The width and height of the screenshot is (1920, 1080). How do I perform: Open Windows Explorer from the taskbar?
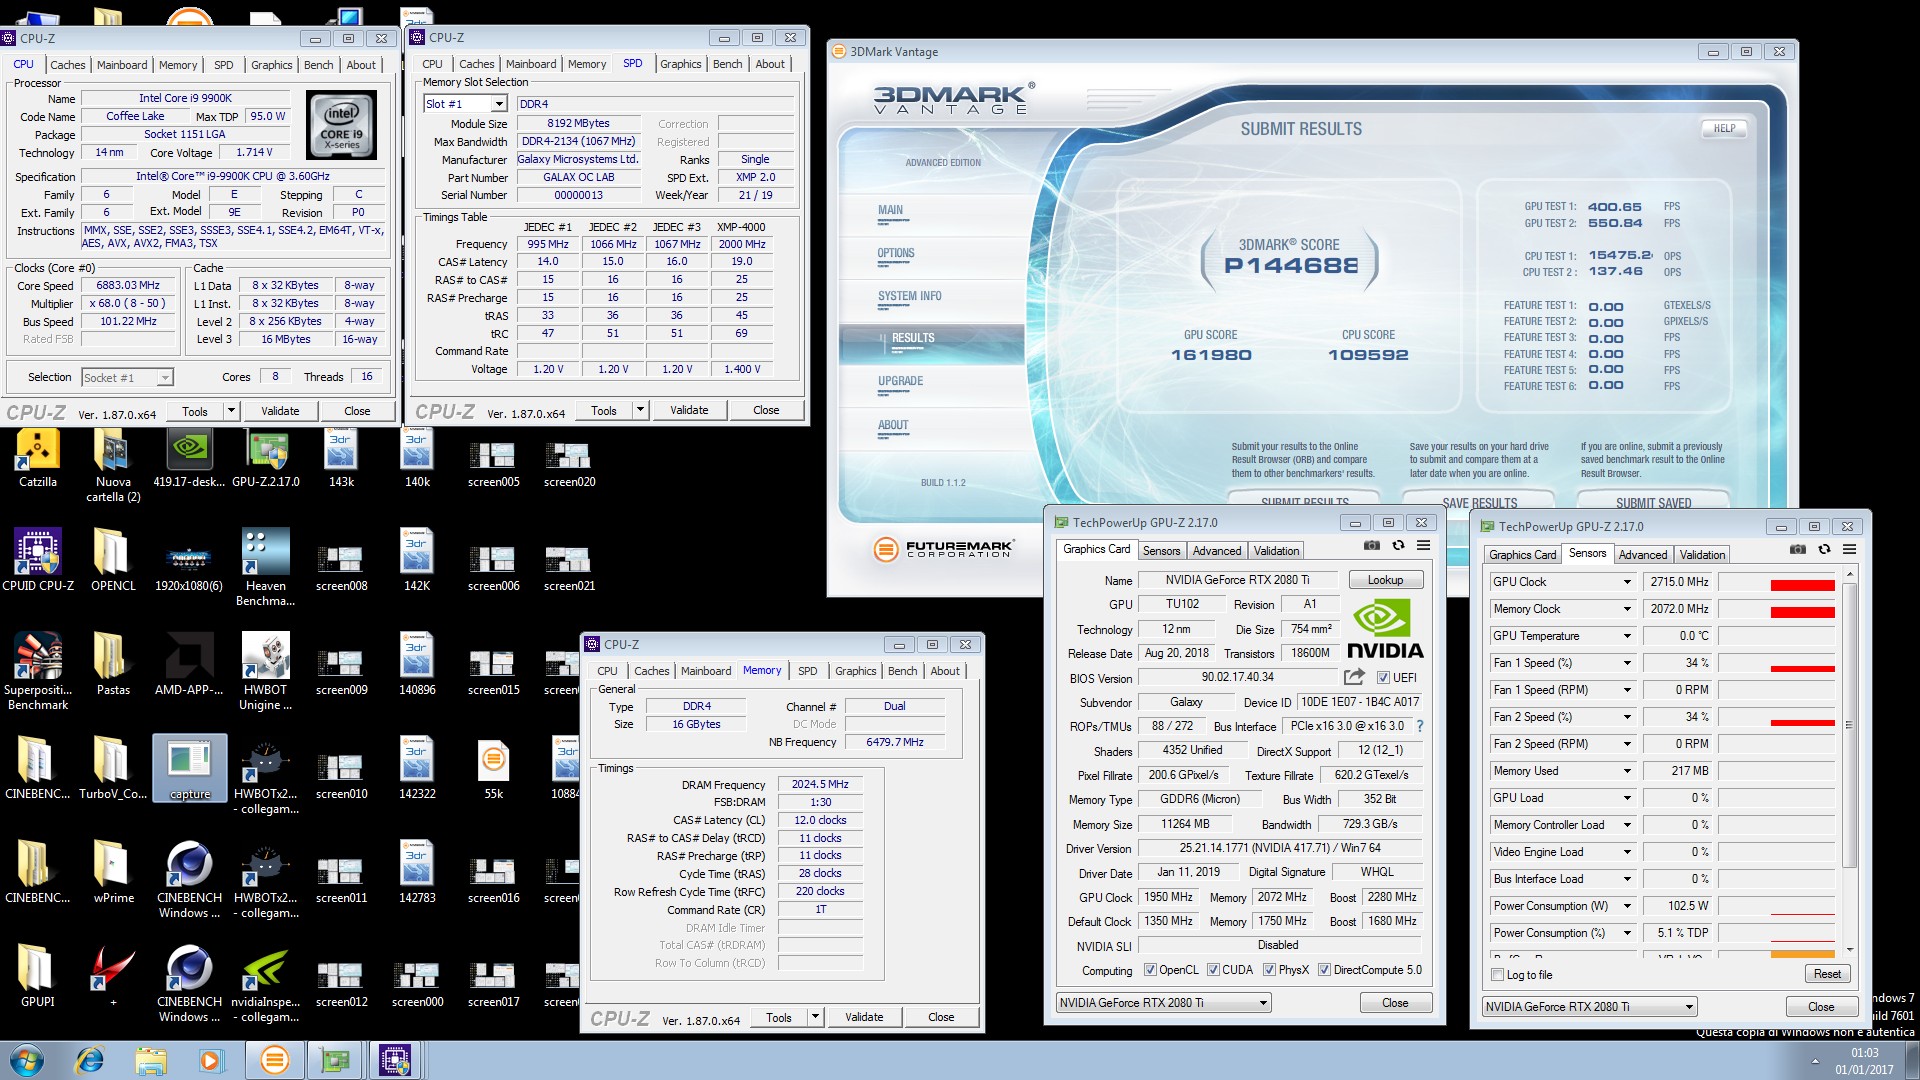click(151, 1060)
